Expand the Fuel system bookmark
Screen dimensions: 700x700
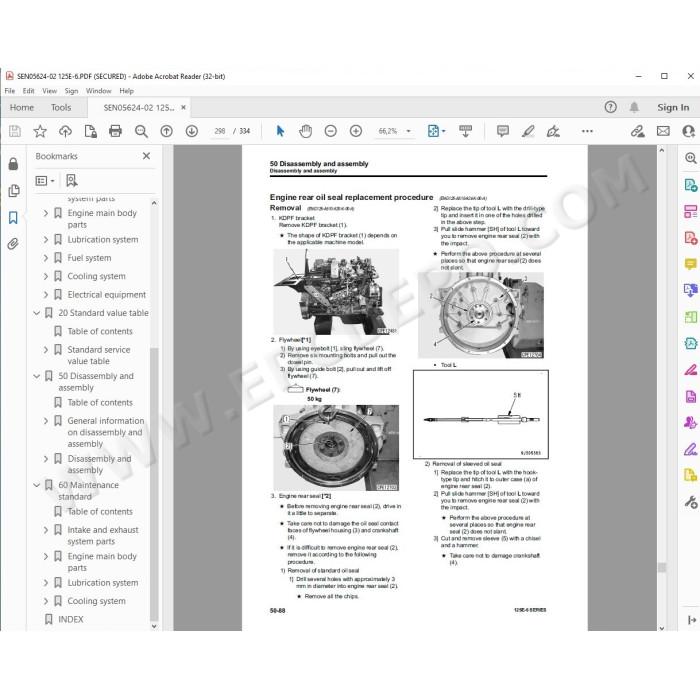click(46, 258)
